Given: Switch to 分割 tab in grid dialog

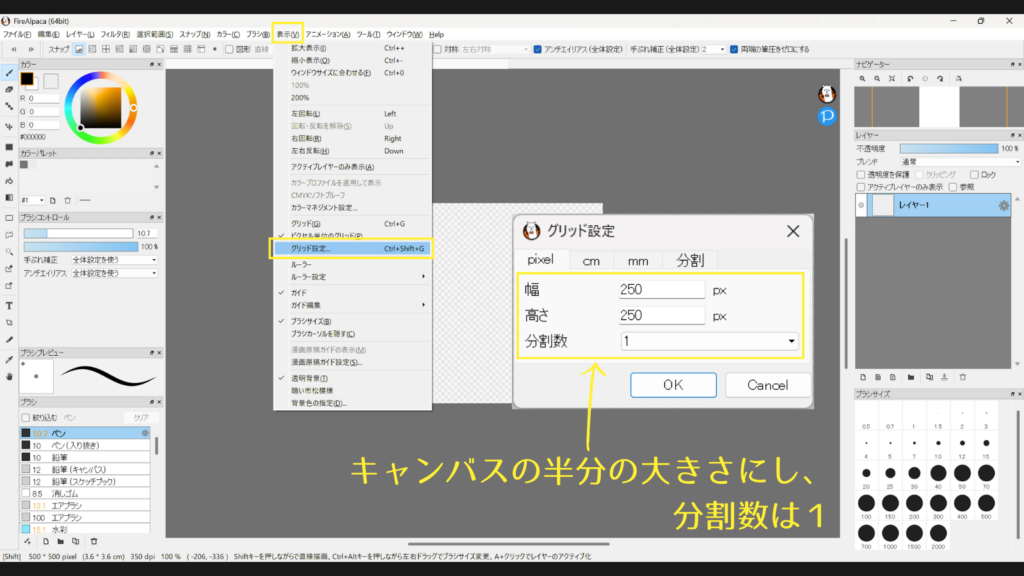Looking at the screenshot, I should [690, 261].
